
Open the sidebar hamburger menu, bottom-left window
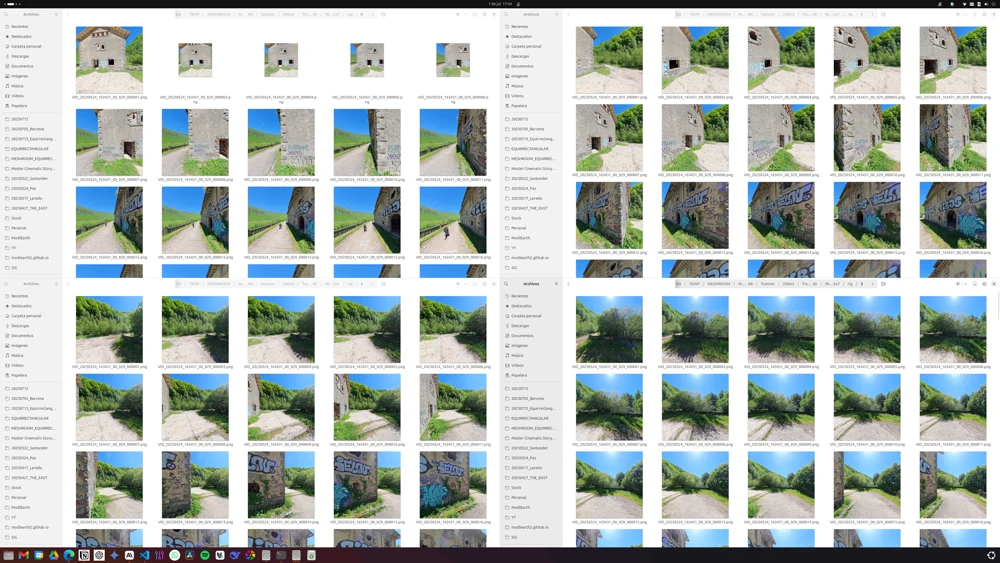click(x=56, y=284)
